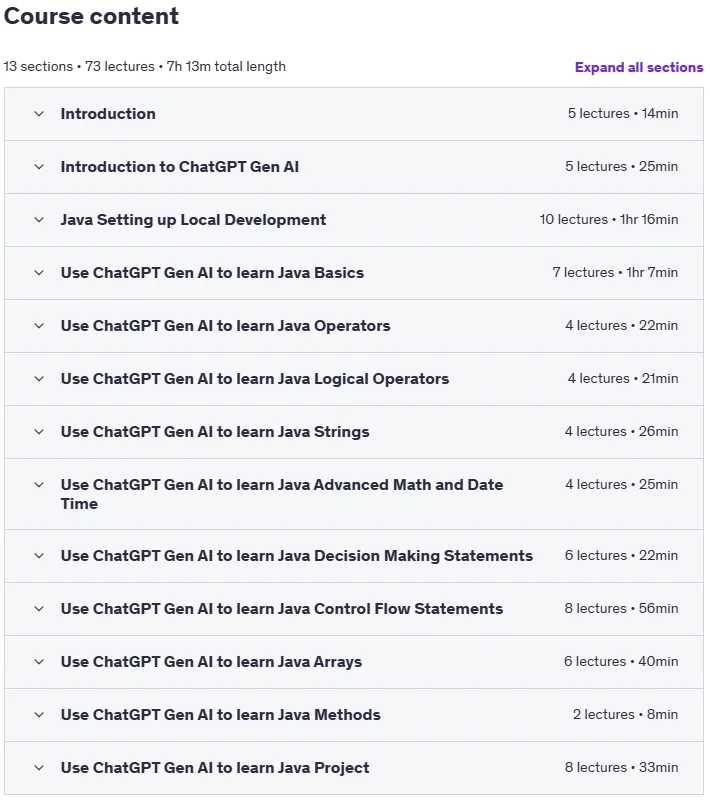Click chevron beside Java Logical Operators
Screen dimensions: 710x800
39,379
